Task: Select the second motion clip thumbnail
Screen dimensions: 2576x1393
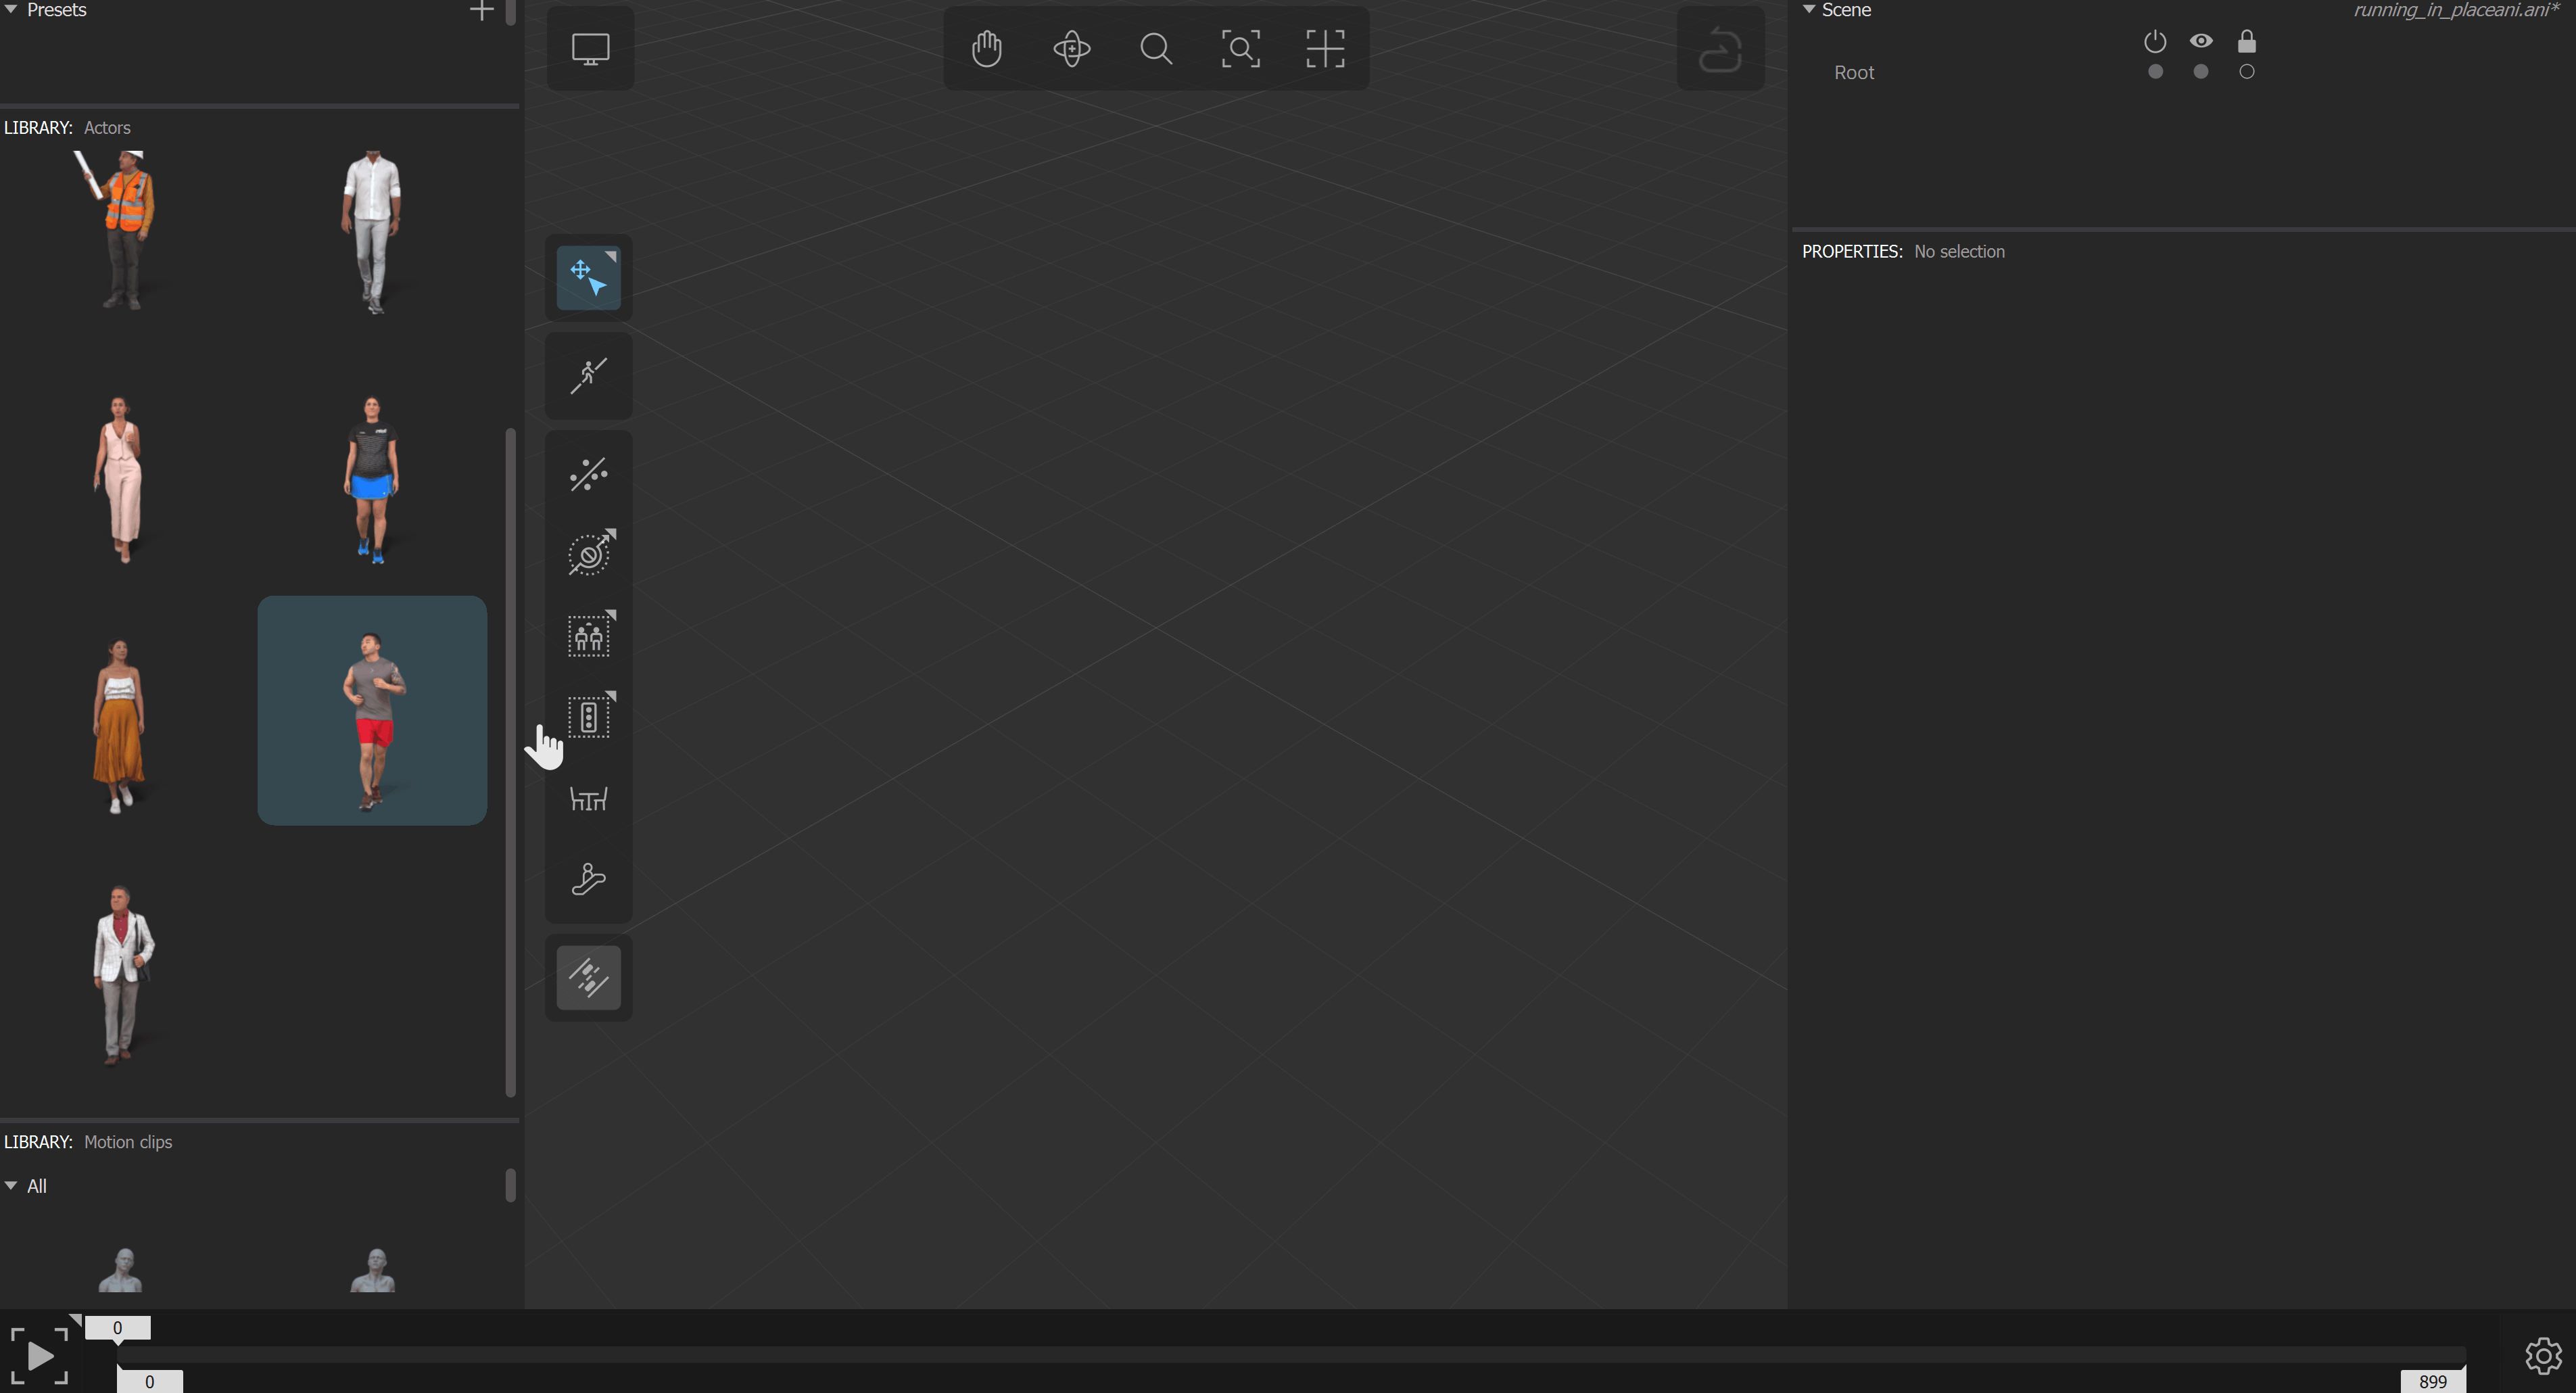Action: tap(373, 1270)
